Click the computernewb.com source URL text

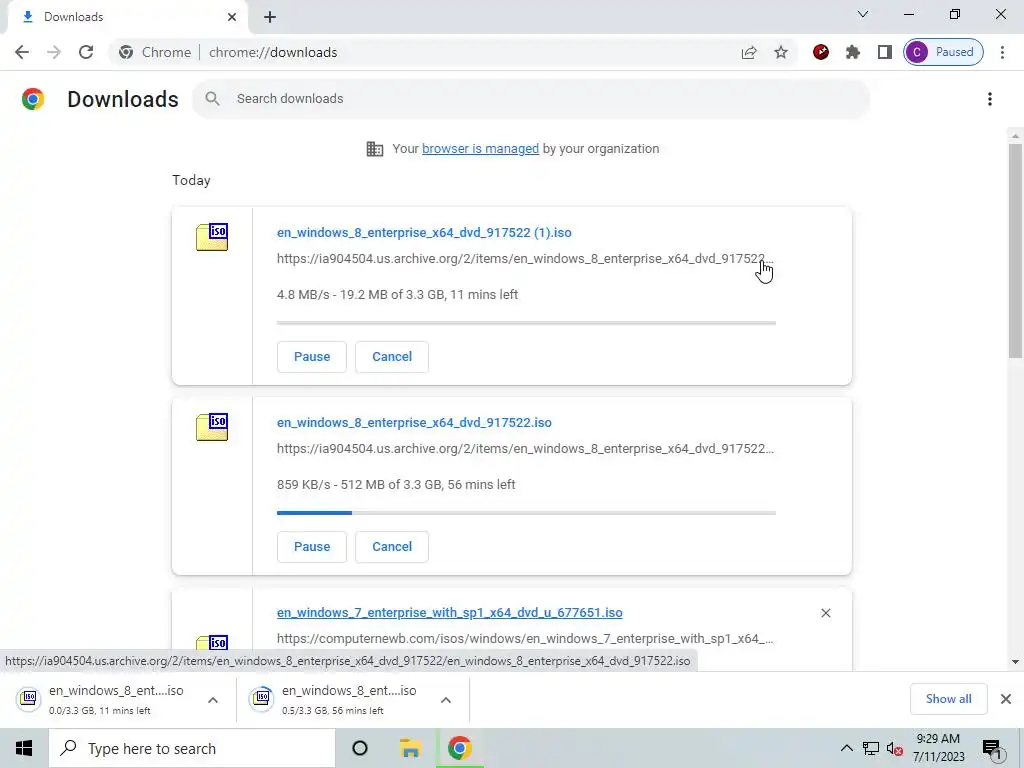click(x=525, y=639)
